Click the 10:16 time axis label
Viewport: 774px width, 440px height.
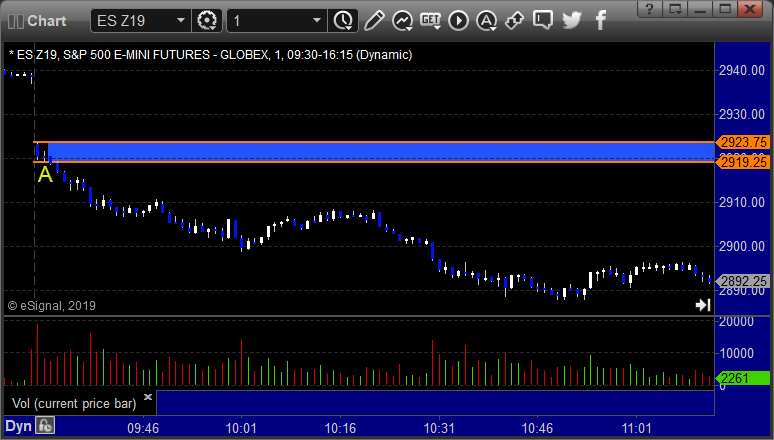[340, 428]
